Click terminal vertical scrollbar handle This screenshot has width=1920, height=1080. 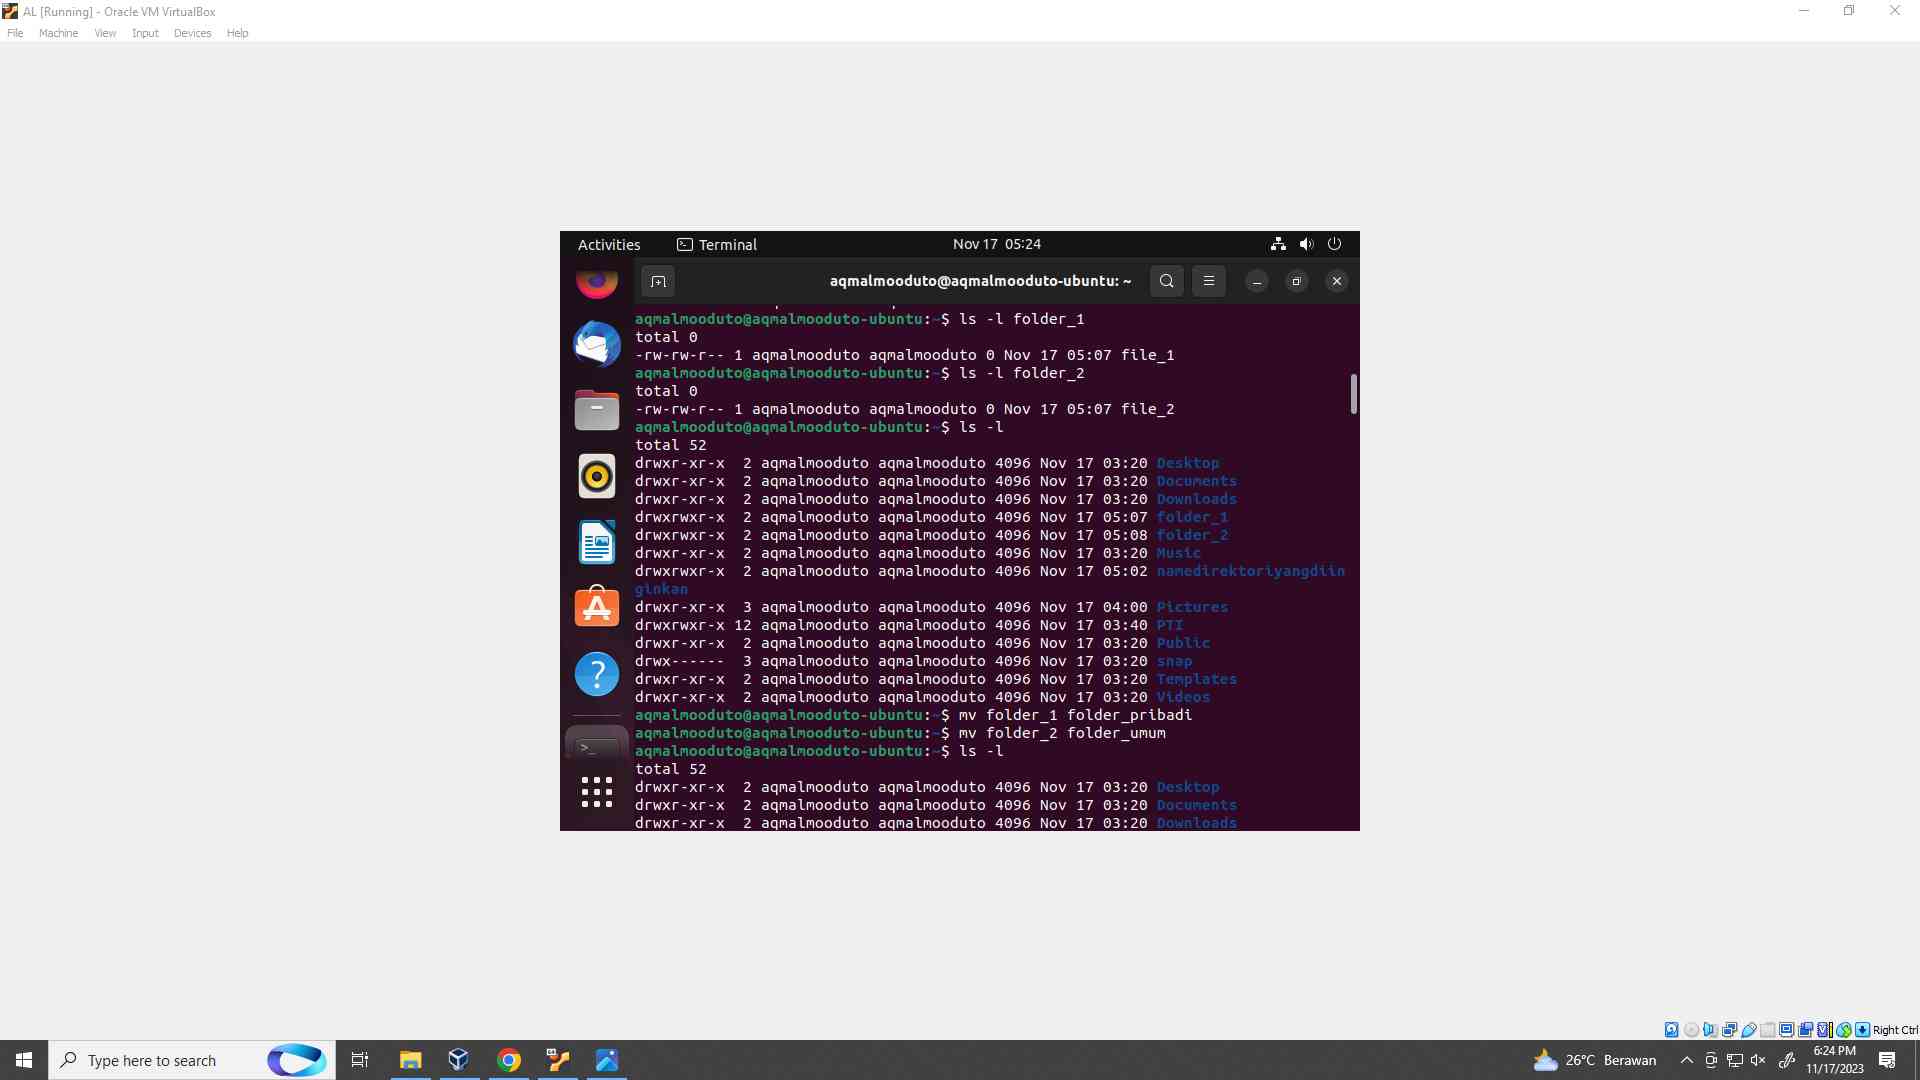tap(1353, 394)
